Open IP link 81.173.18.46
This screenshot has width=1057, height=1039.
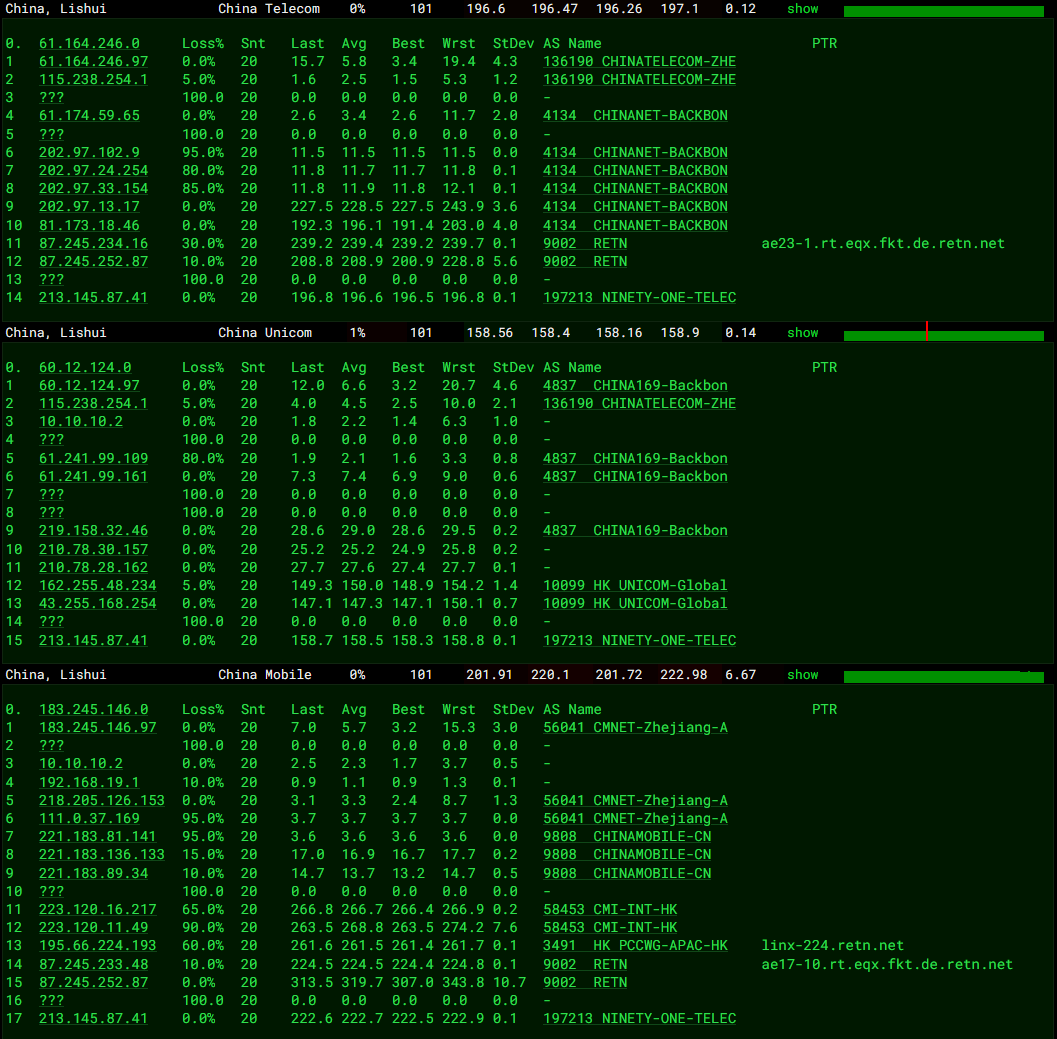tap(89, 225)
